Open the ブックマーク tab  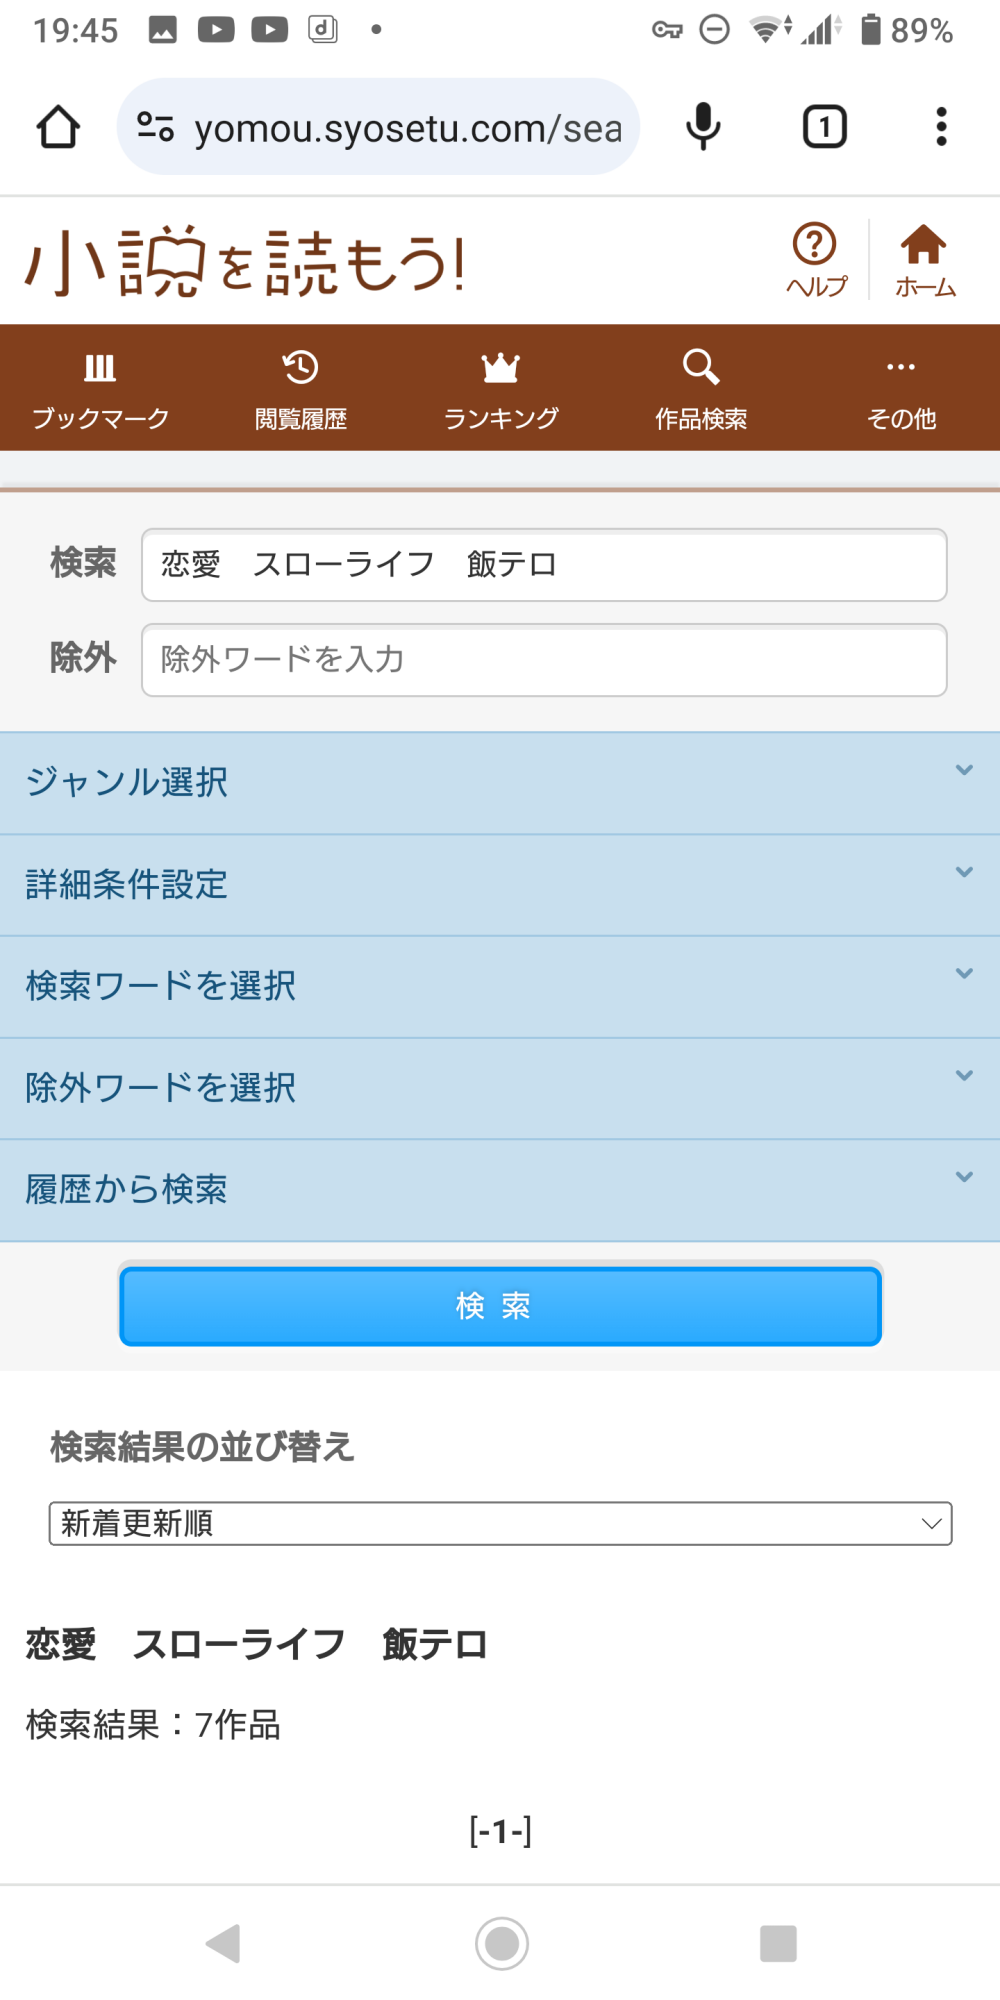(100, 388)
